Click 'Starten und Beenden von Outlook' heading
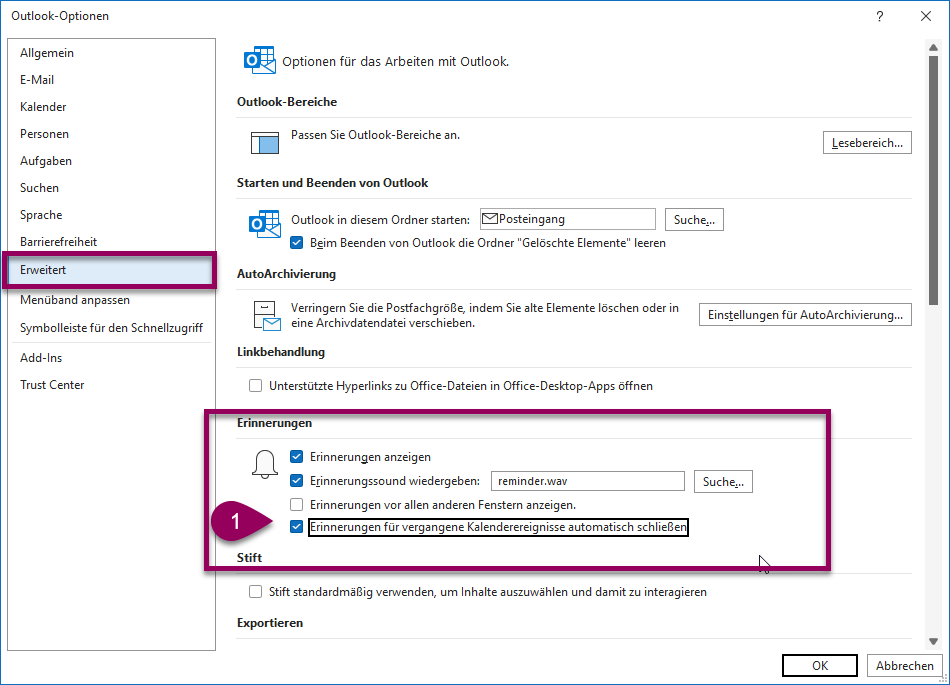The image size is (950, 685). pos(332,183)
